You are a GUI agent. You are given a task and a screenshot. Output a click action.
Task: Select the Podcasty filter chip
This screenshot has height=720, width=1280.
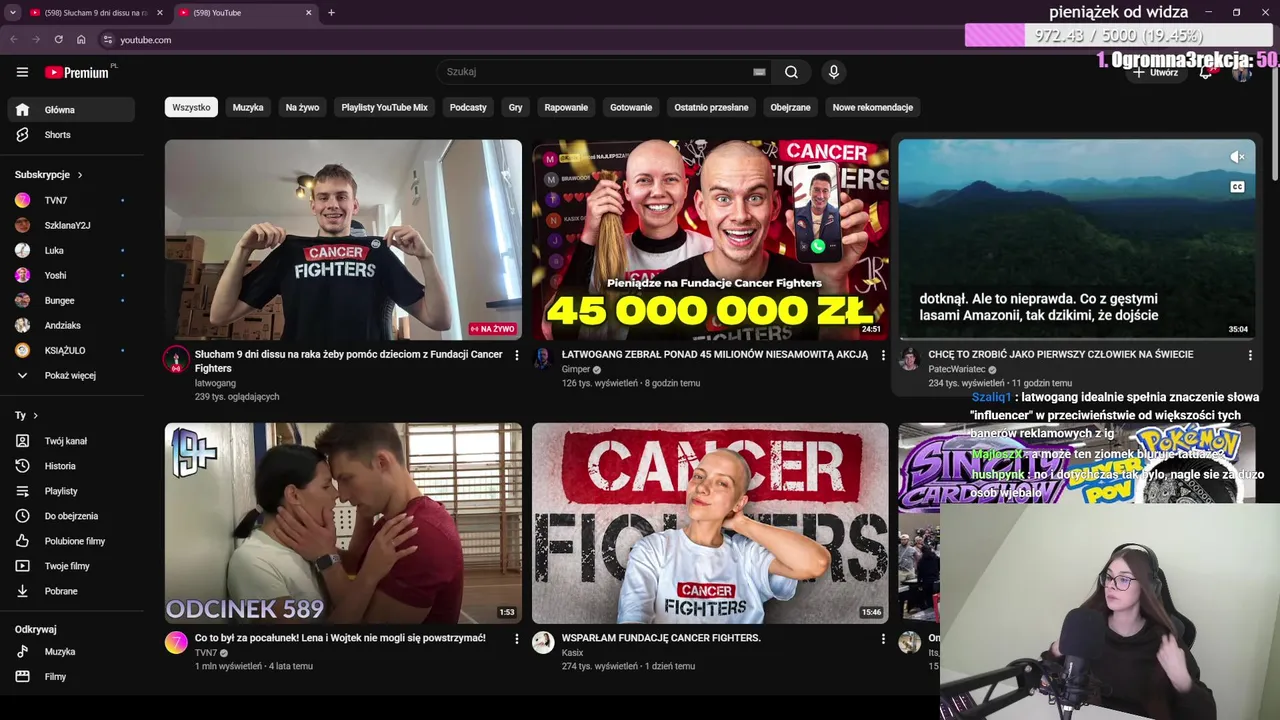[x=468, y=107]
